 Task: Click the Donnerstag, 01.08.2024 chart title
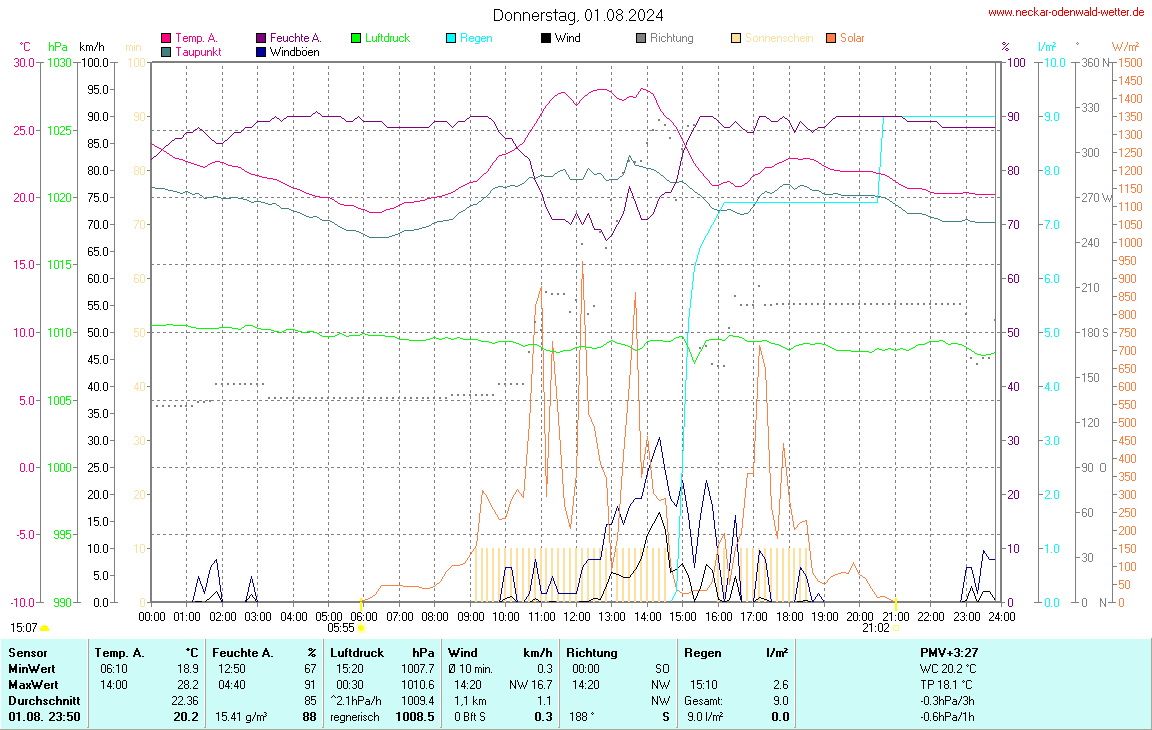[577, 15]
